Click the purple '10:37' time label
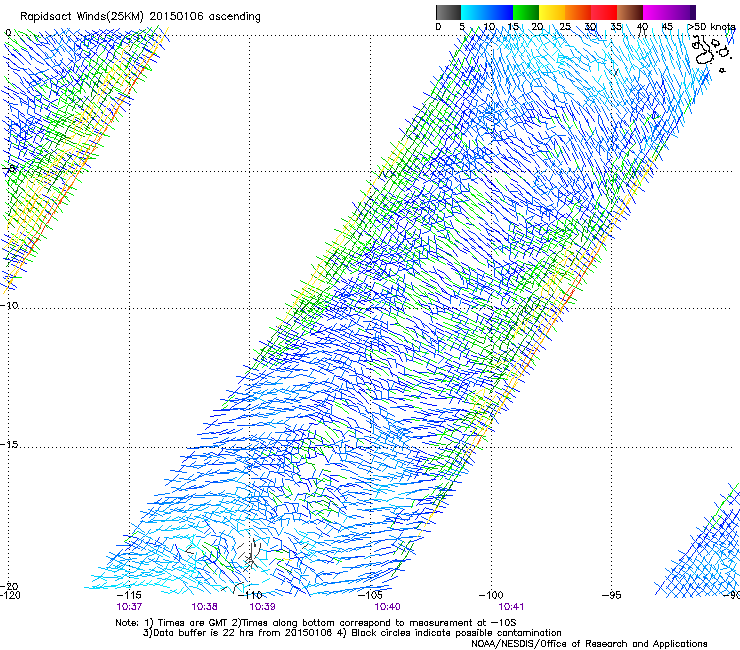Screen dimensions: 740x650 tap(129, 607)
